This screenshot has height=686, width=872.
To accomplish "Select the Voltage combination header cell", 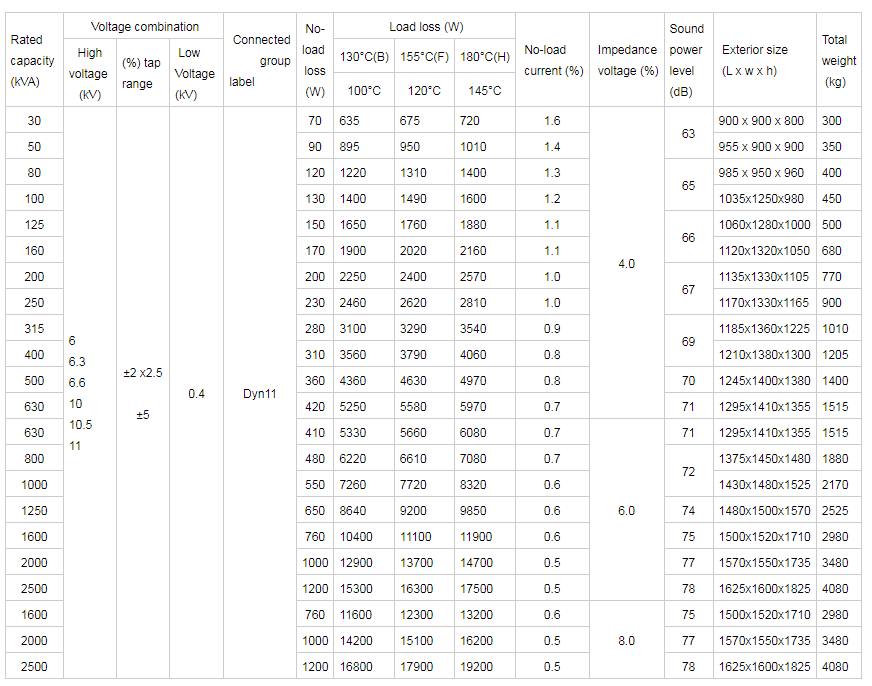I will (x=144, y=27).
